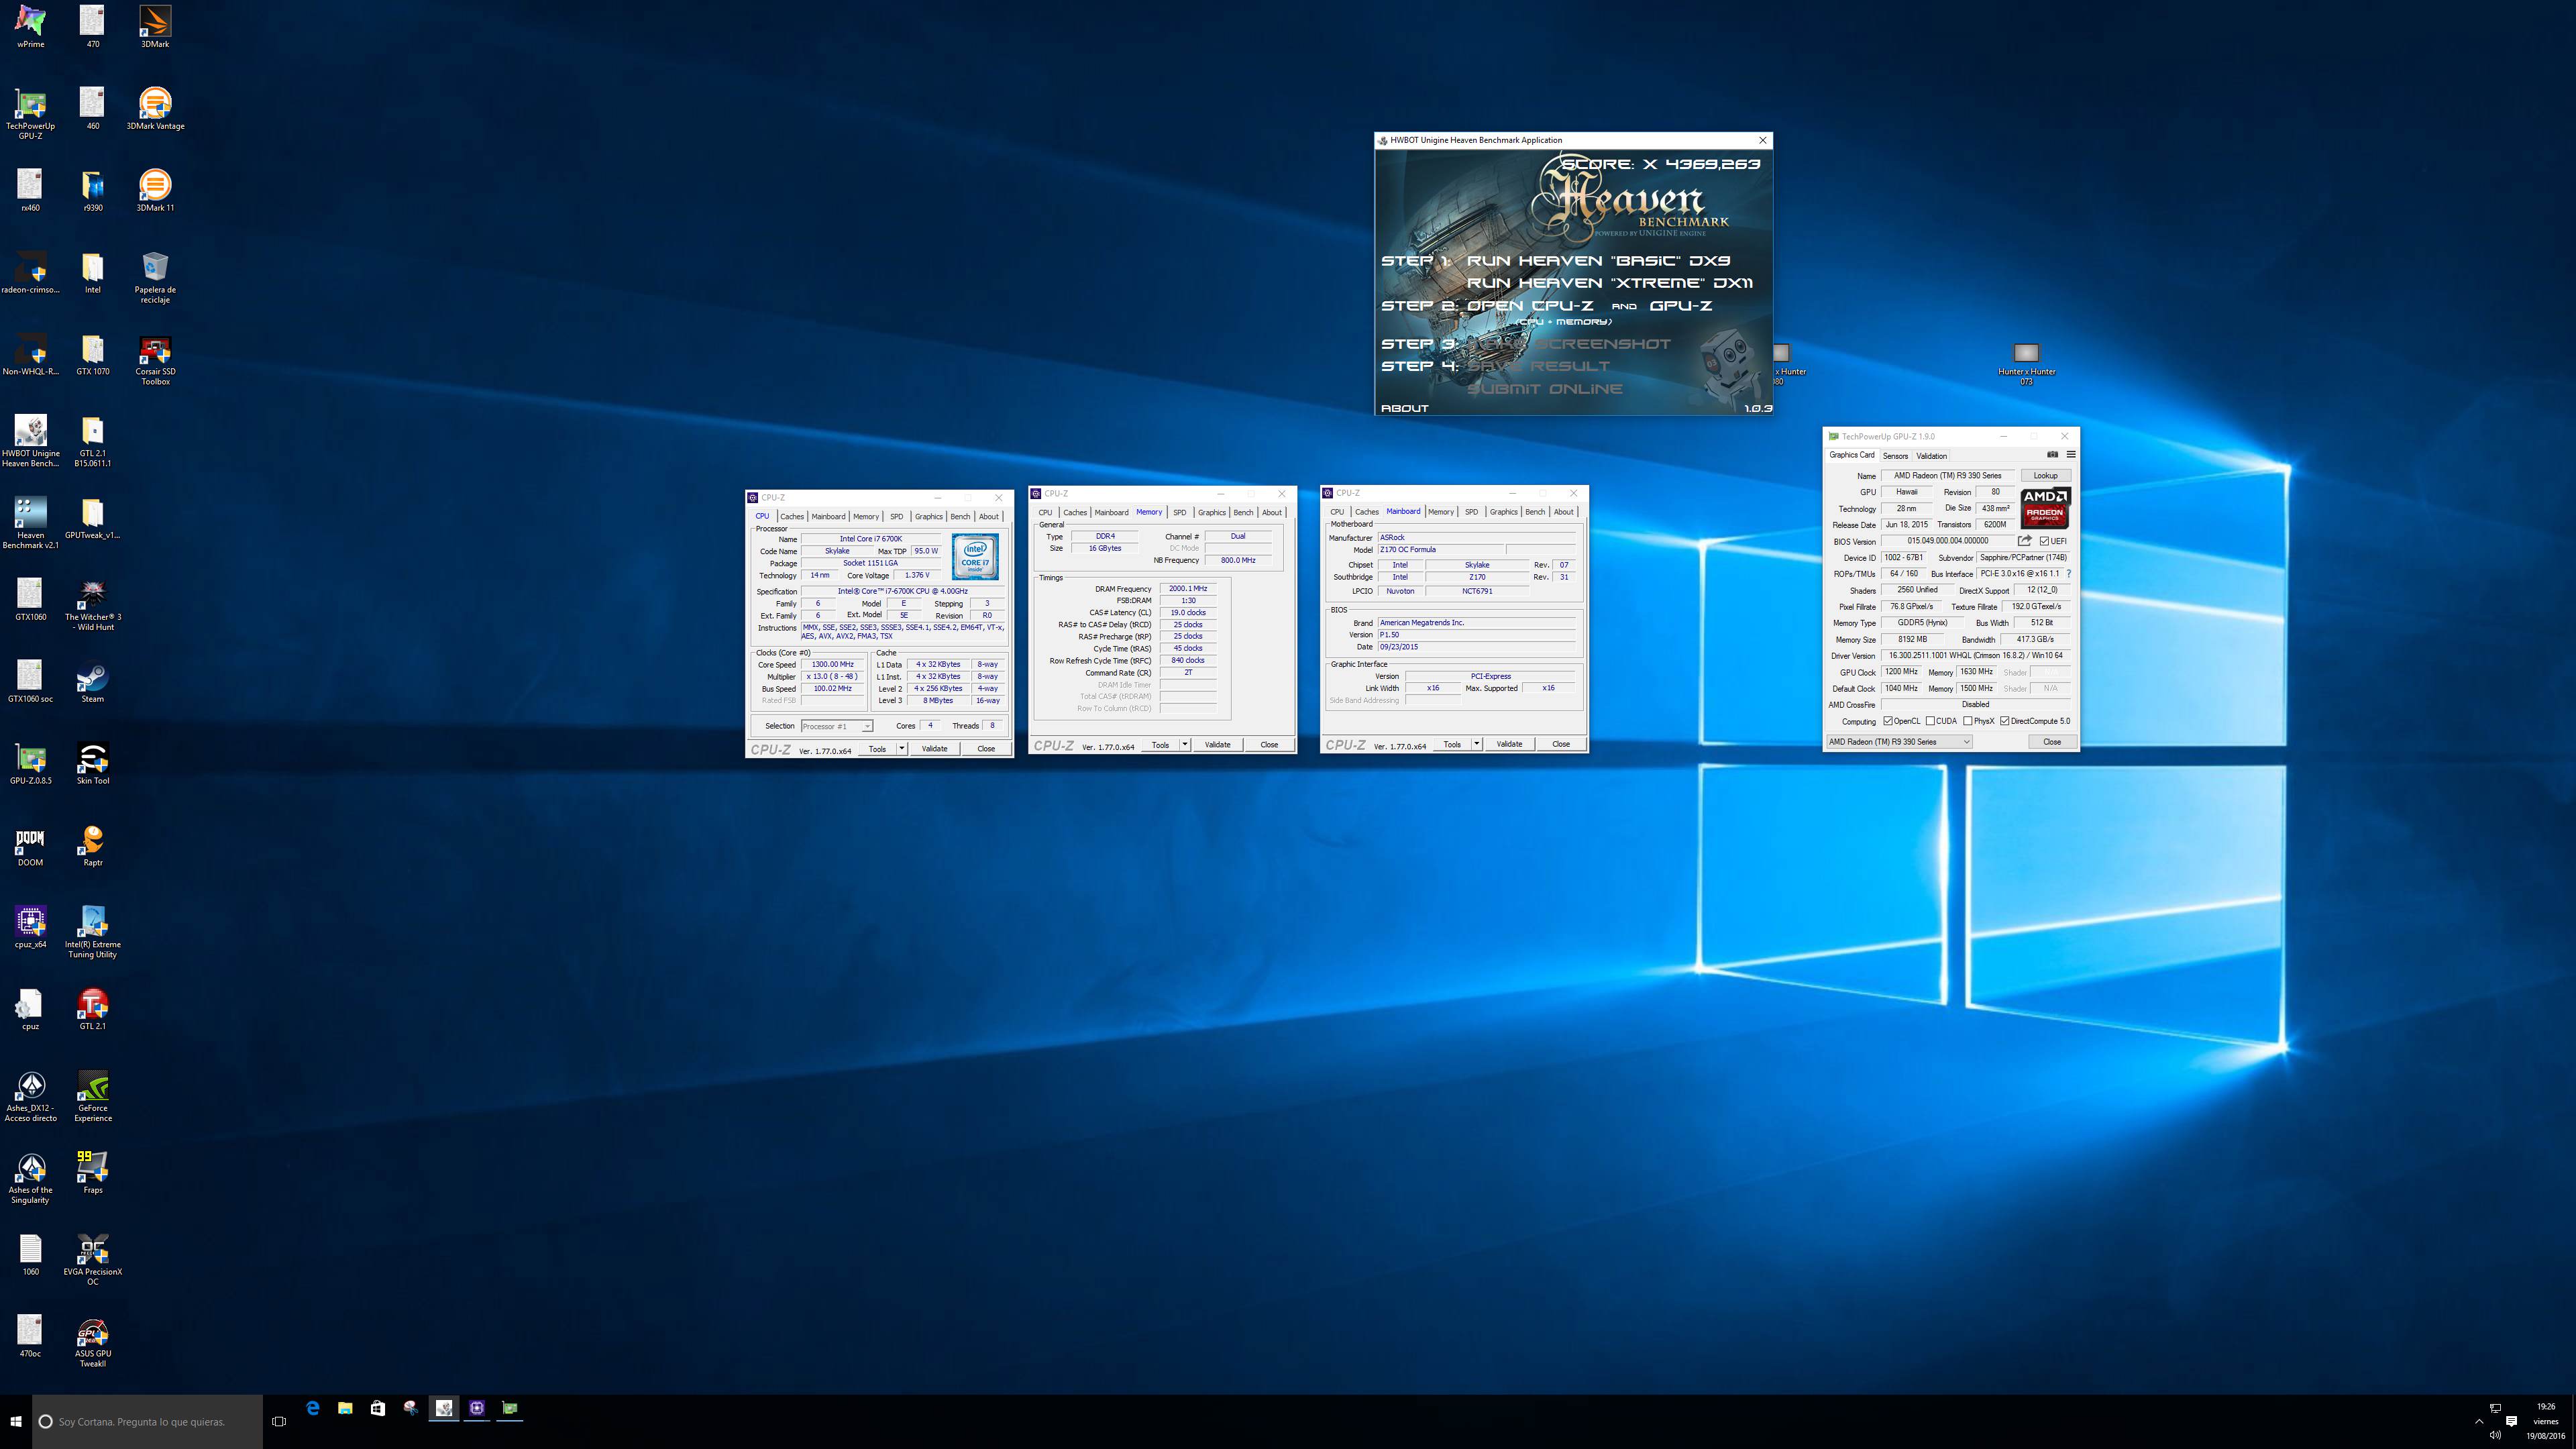Launch The Witcher 3 Wild Hunt shortcut
This screenshot has height=1449, width=2576.
[92, 605]
